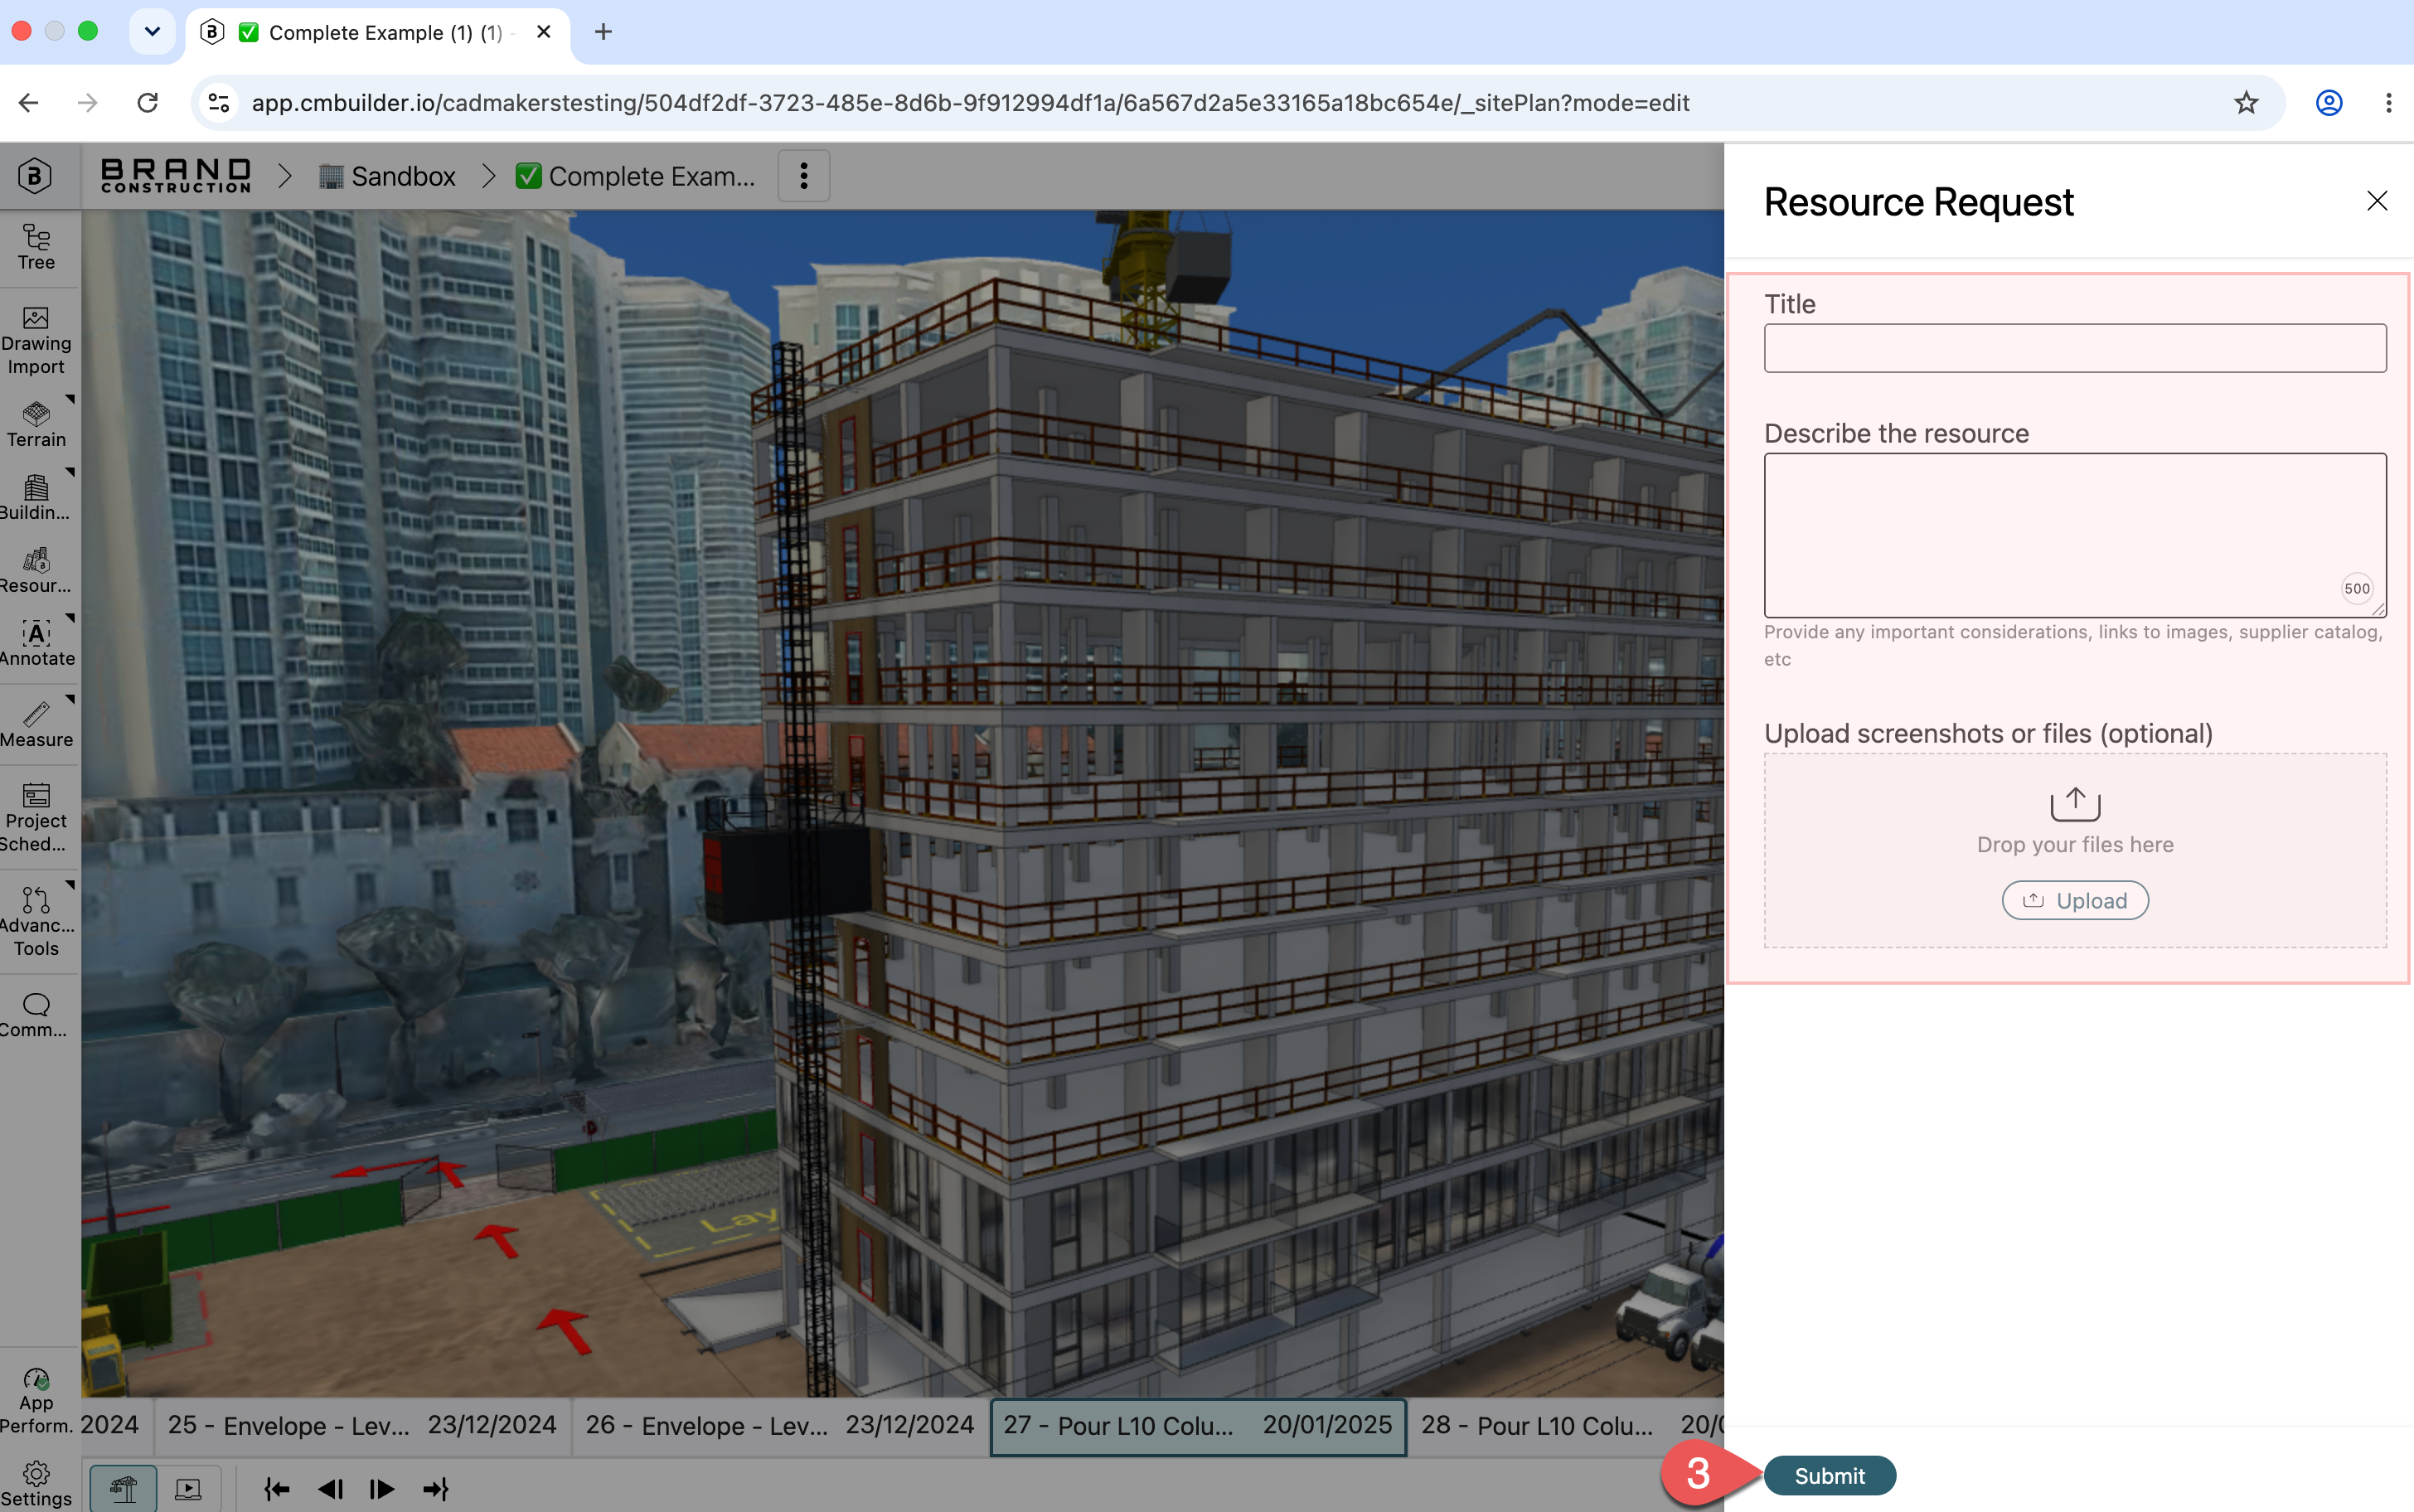
Task: View site information for the URL
Action: (x=219, y=102)
